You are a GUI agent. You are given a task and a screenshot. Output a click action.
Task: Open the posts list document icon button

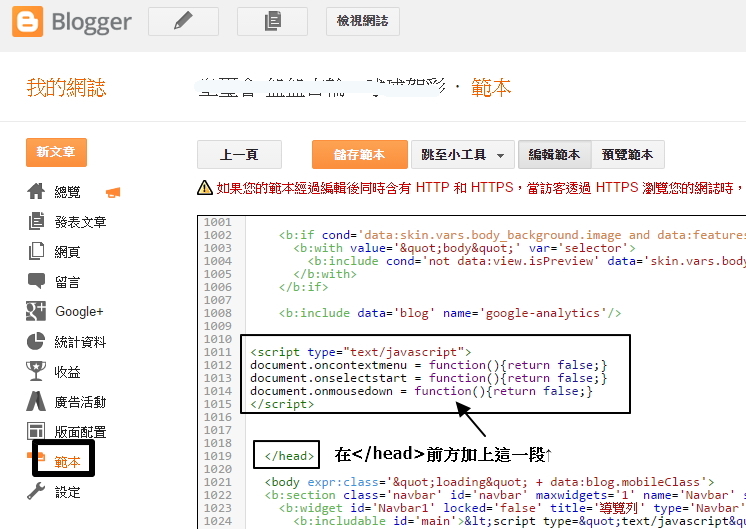point(272,21)
